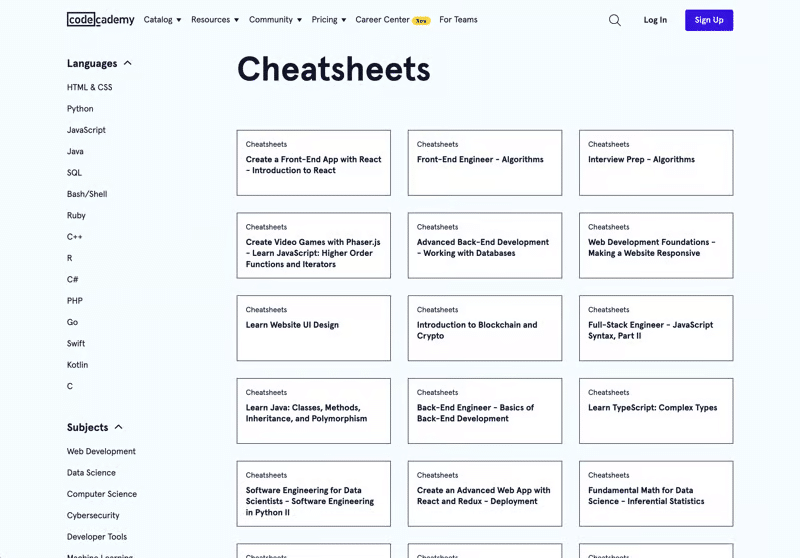The image size is (800, 558).
Task: Open Advanced Back-End Development card
Action: coord(485,245)
